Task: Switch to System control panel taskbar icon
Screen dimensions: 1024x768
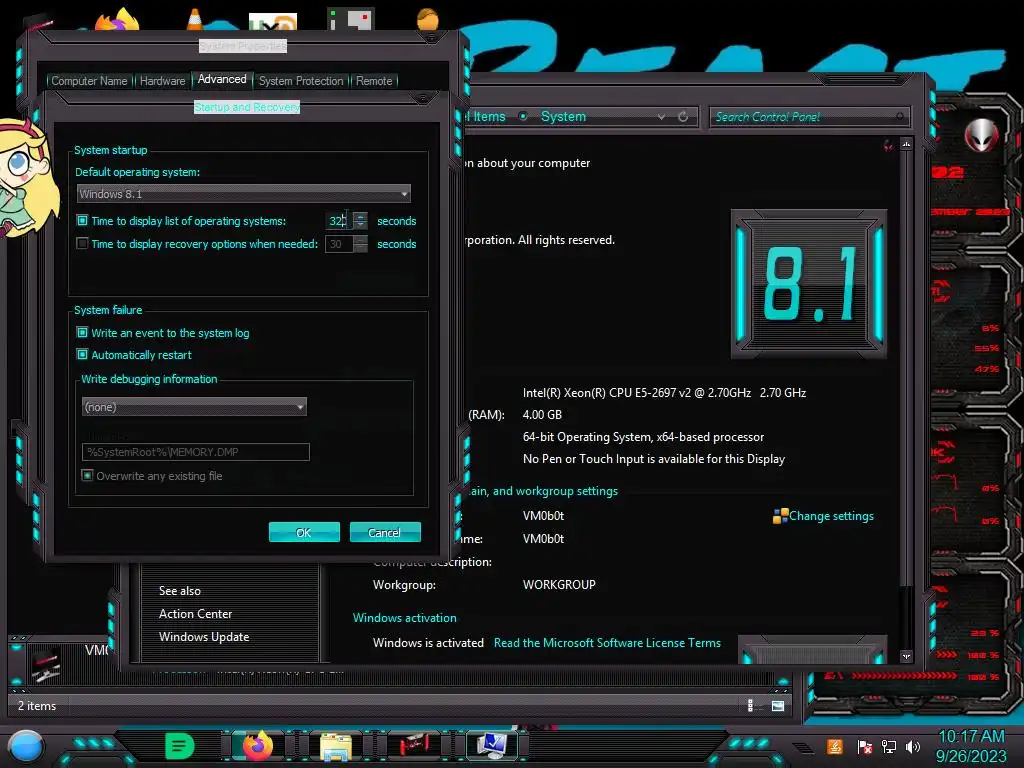Action: (x=492, y=746)
